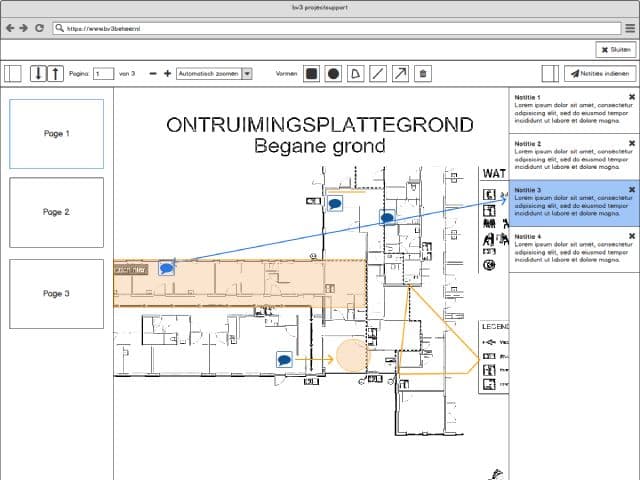The width and height of the screenshot is (640, 480).
Task: Toggle the left thumbnail sidebar panel
Action: point(14,73)
